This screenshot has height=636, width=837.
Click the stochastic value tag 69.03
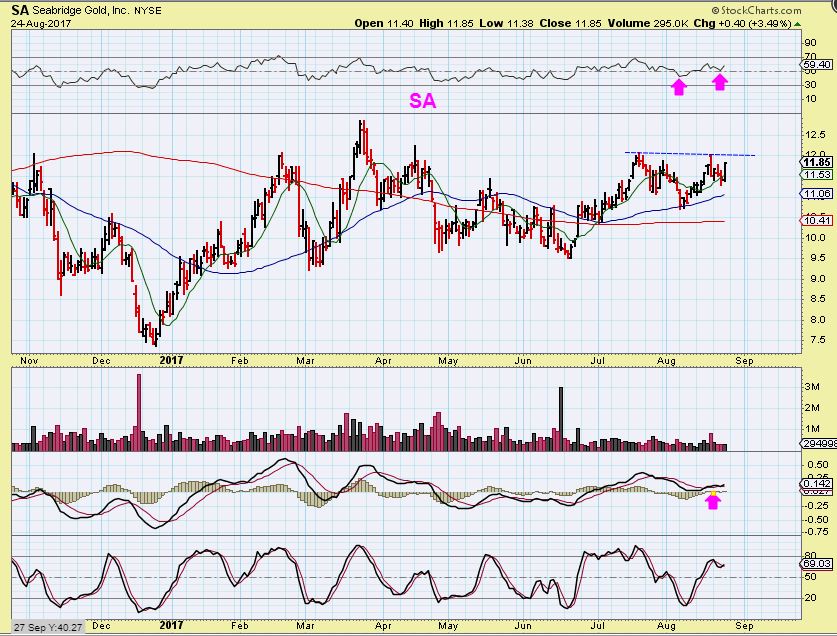click(817, 563)
